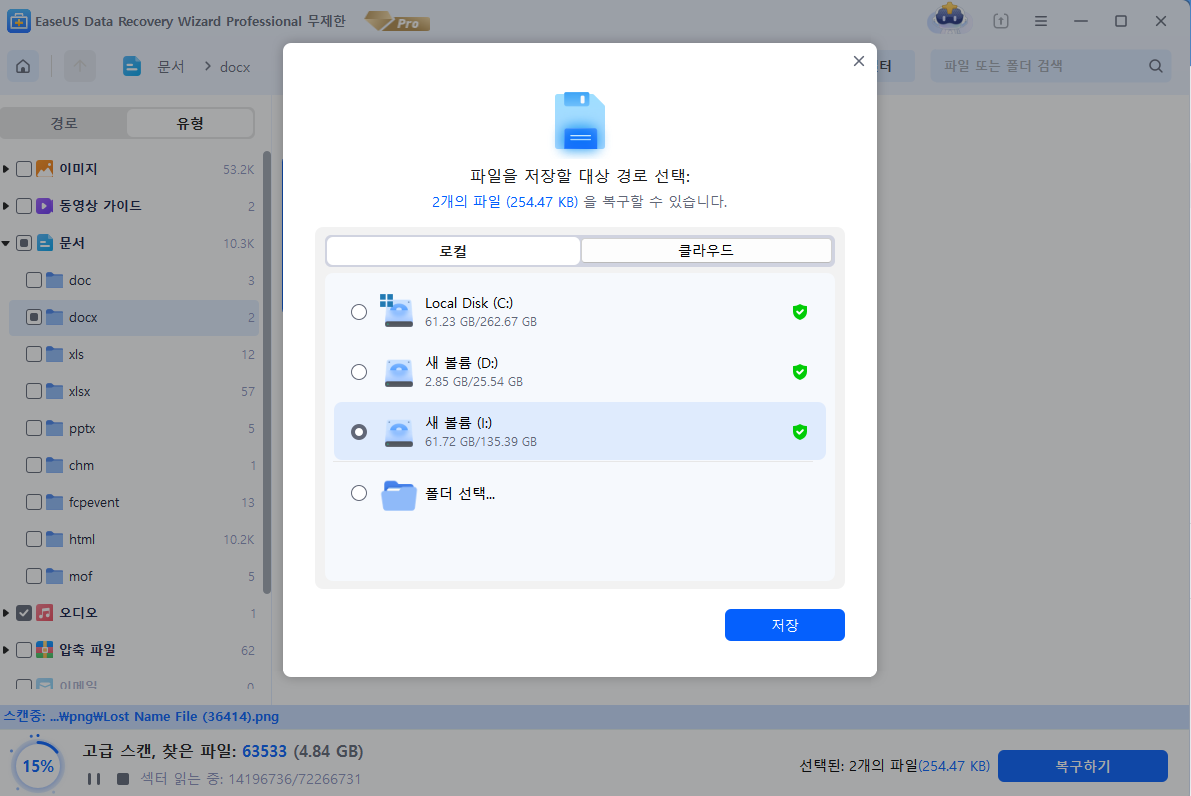1191x796 pixels.
Task: Click the upload/share icon in title bar
Action: coord(1001,21)
